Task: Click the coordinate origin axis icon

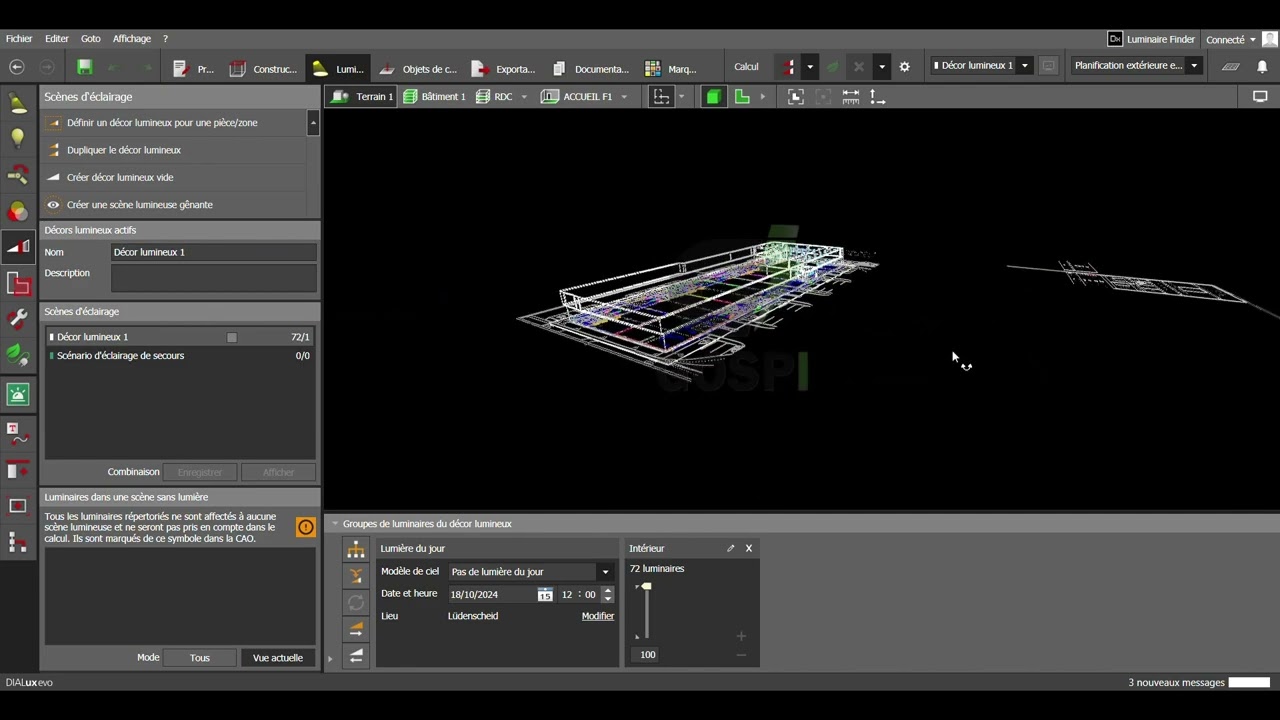Action: 877,97
